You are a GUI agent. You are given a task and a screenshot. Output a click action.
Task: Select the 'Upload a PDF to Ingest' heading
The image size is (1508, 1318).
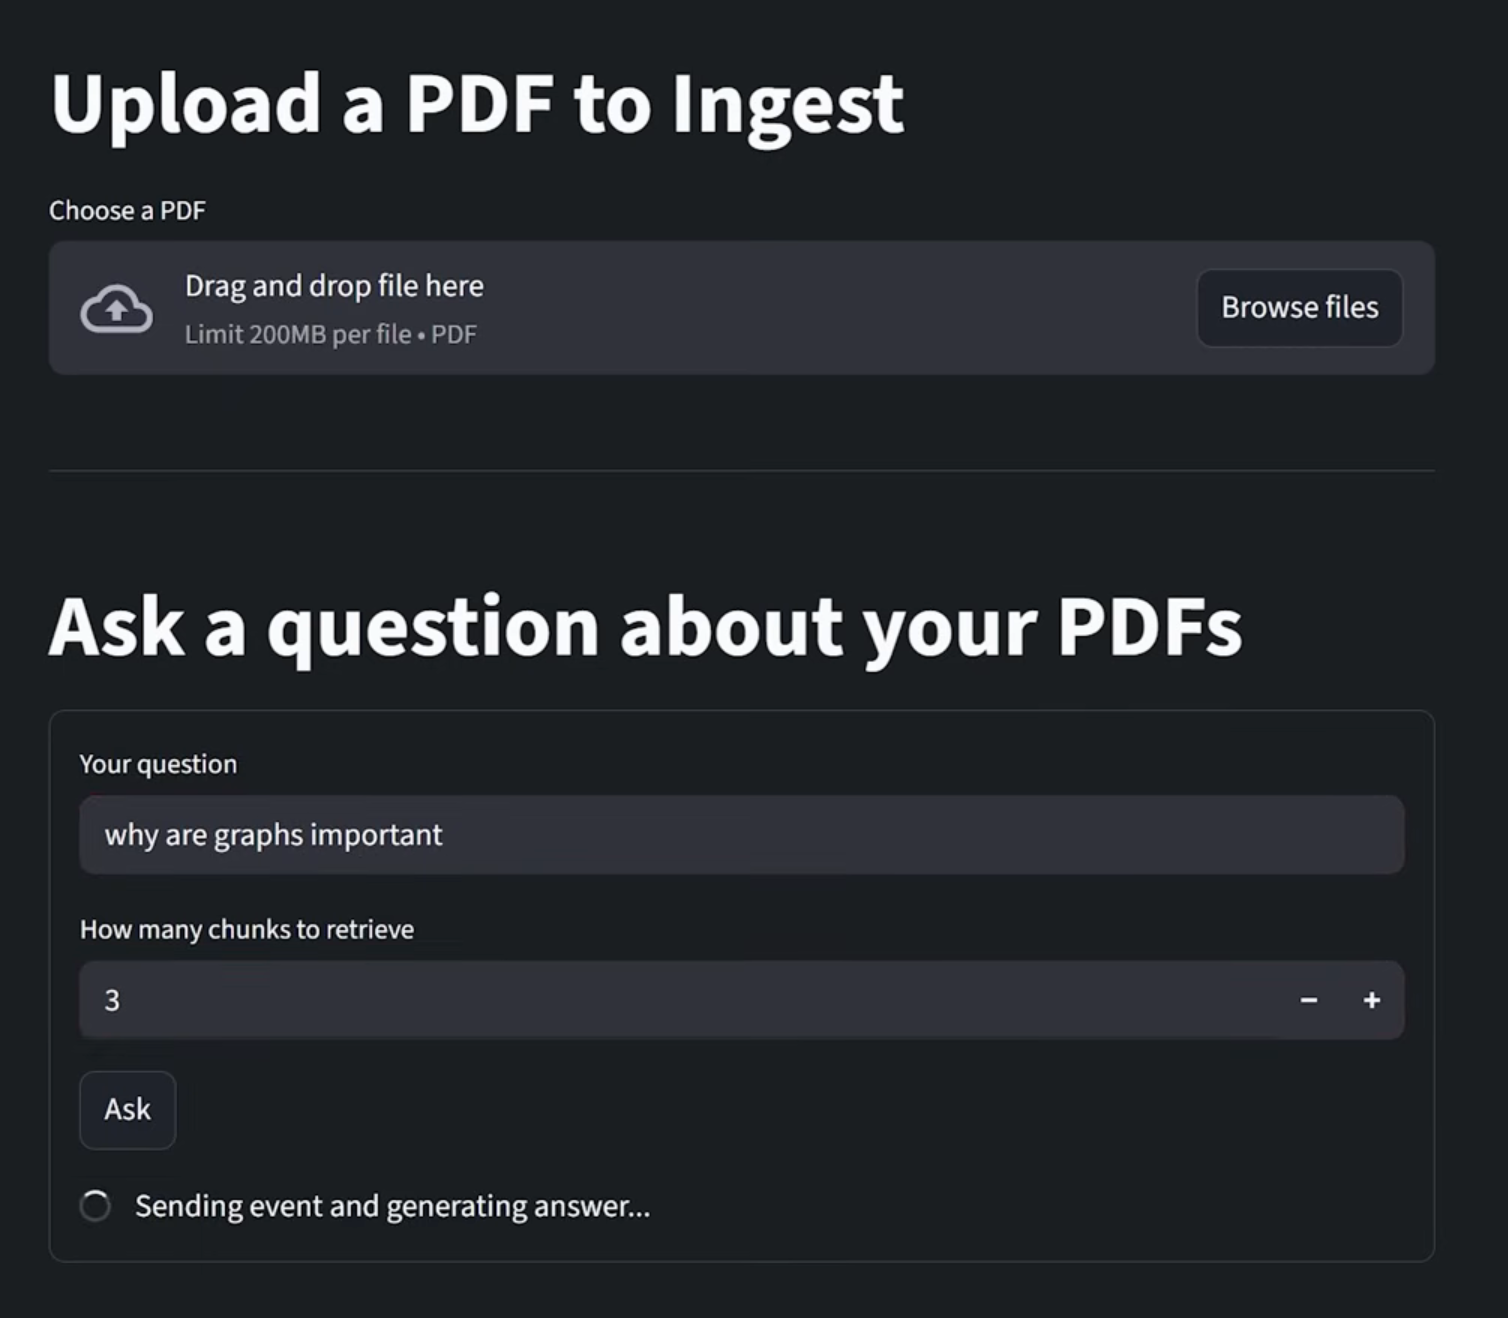[x=478, y=105]
